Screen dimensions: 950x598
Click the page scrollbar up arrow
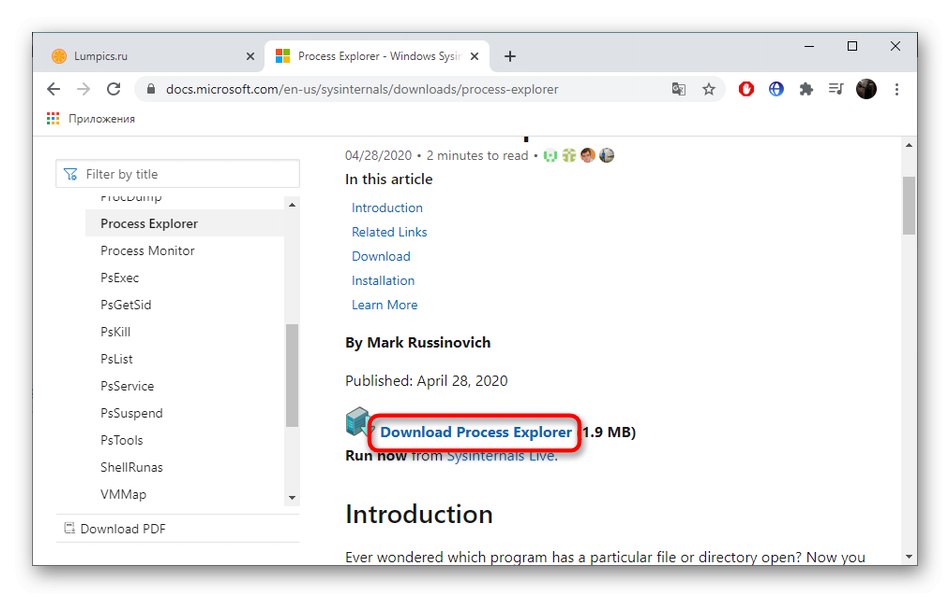pos(909,145)
